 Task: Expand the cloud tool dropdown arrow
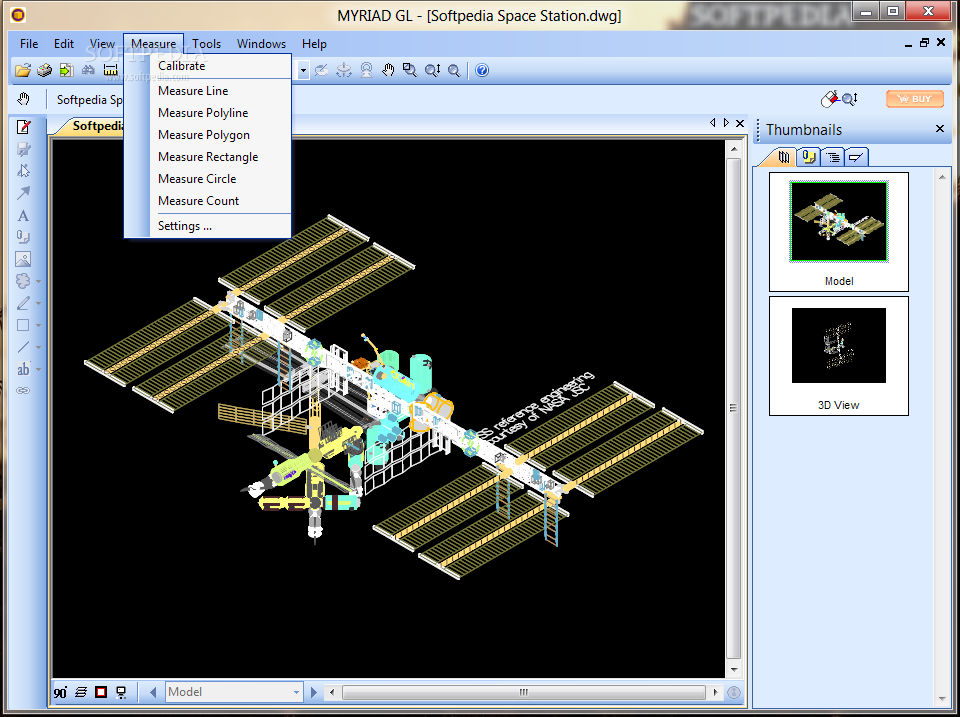point(39,282)
